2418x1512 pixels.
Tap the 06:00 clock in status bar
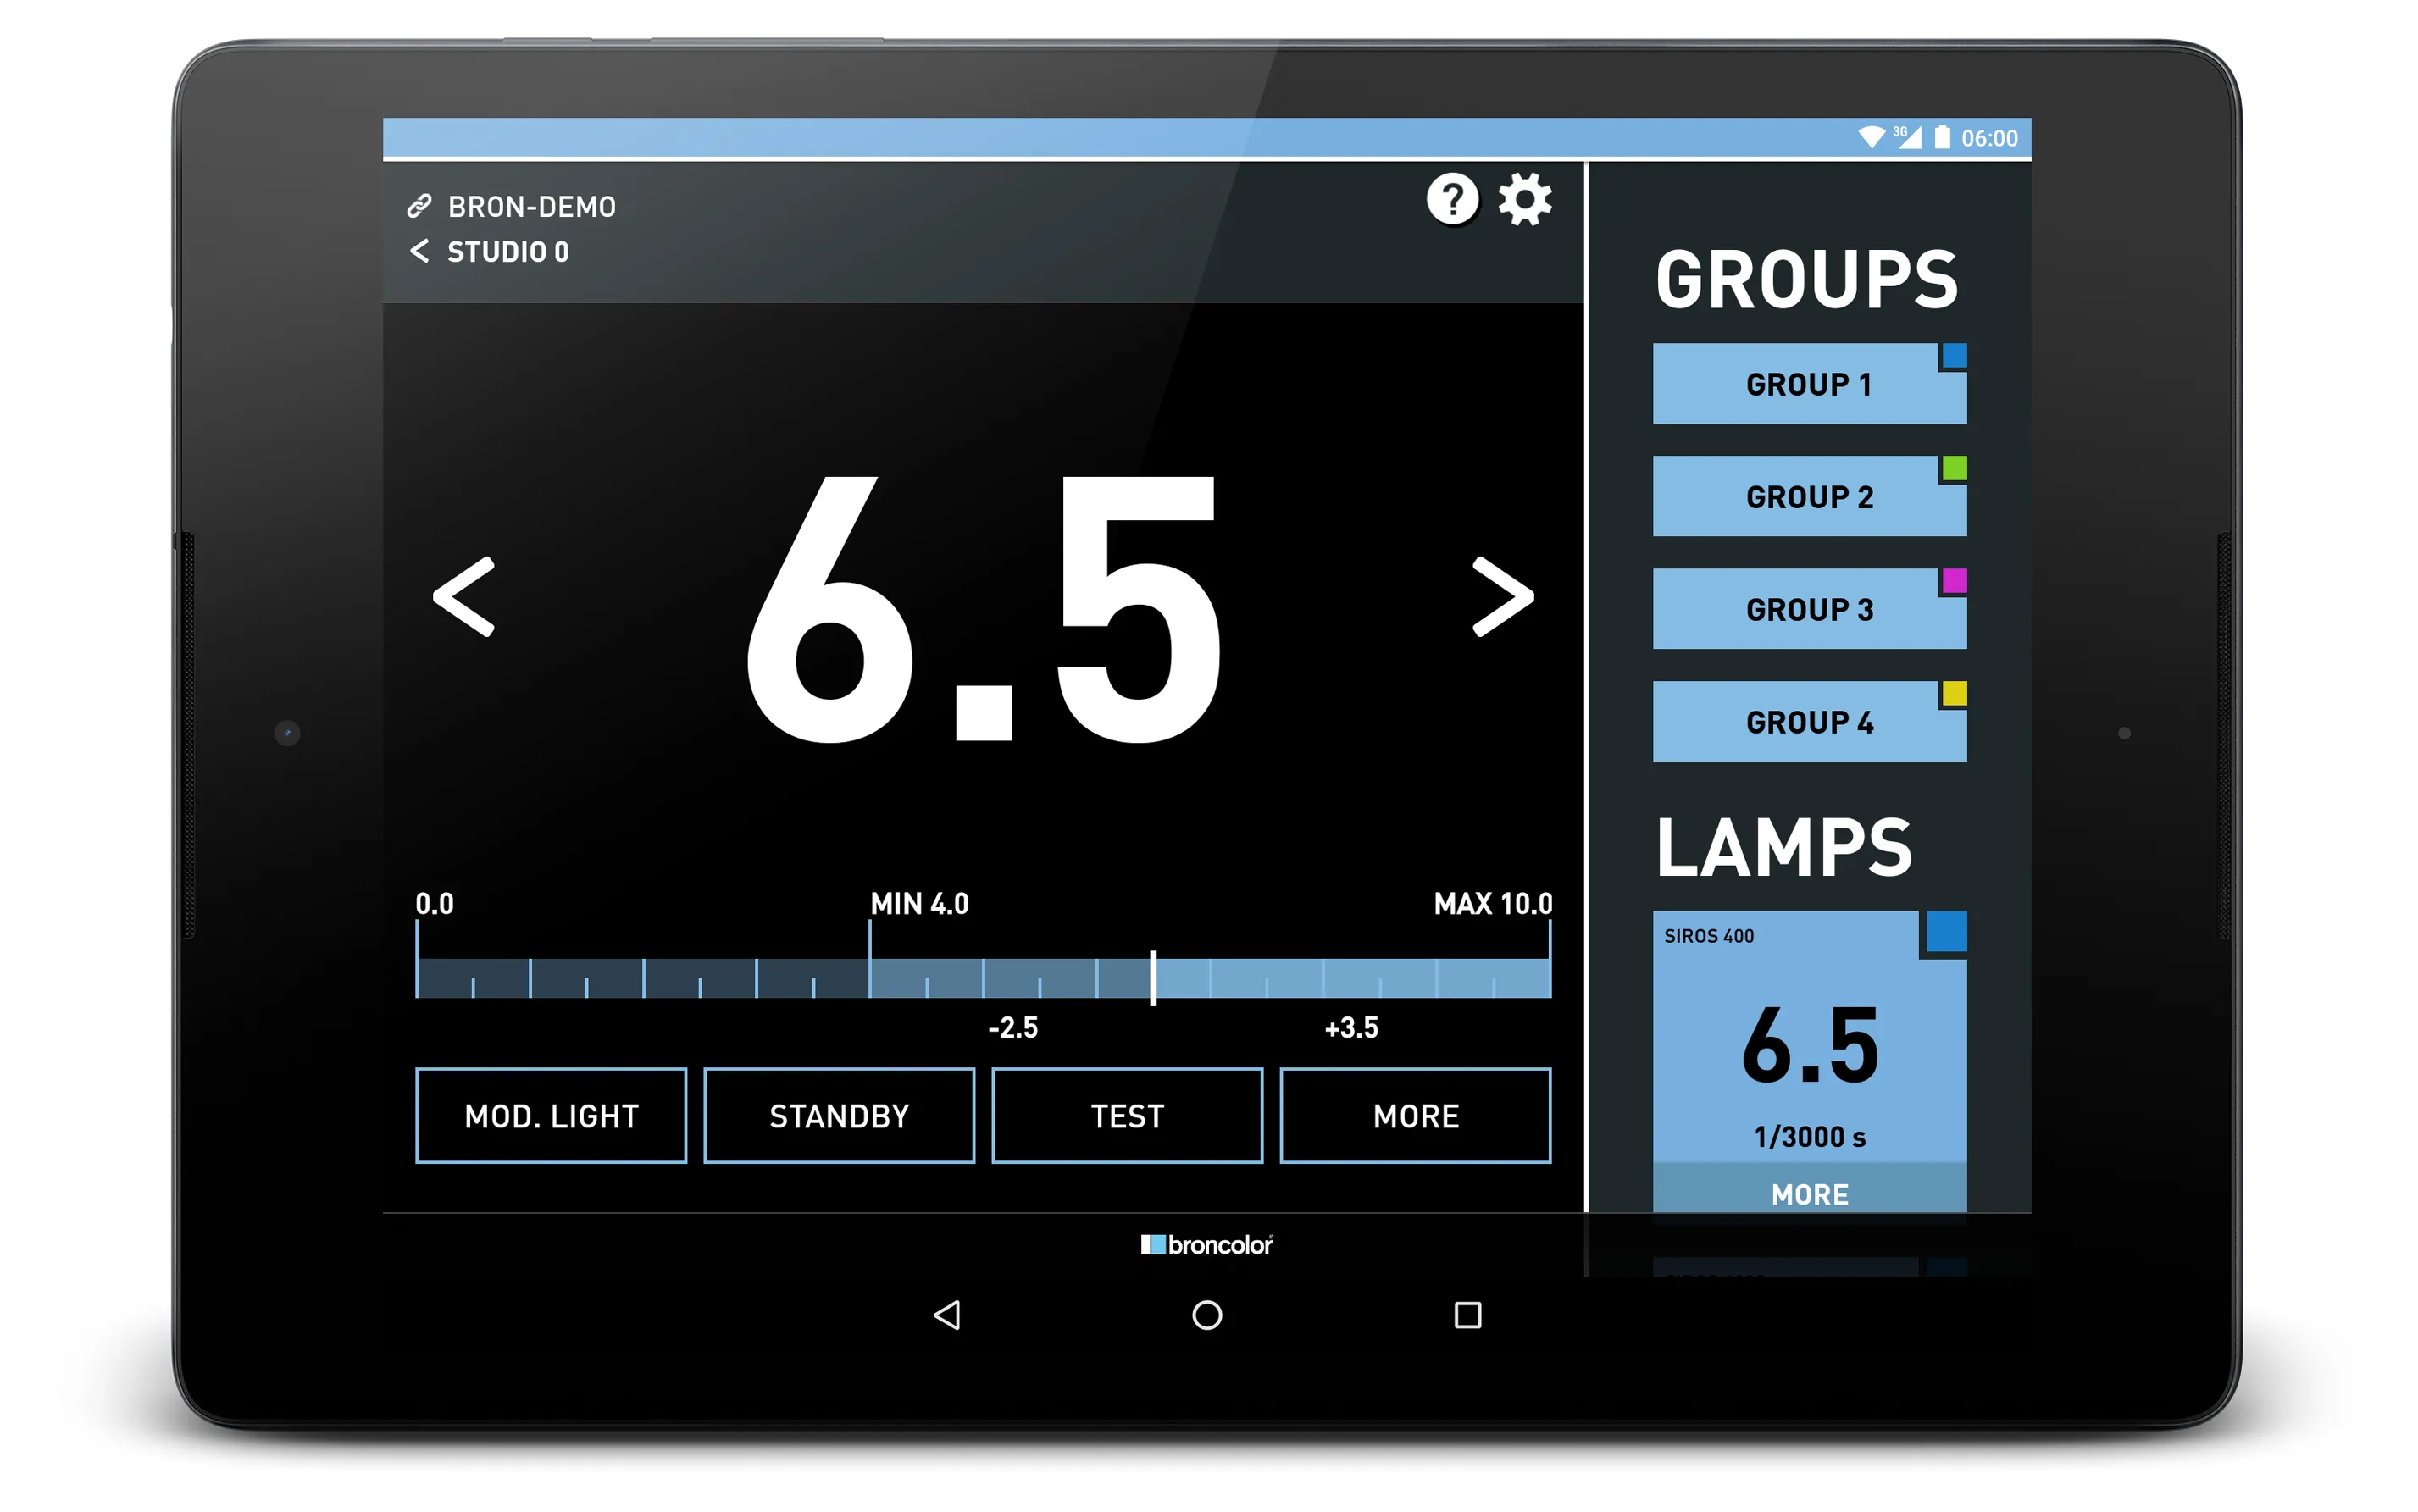tap(1989, 138)
